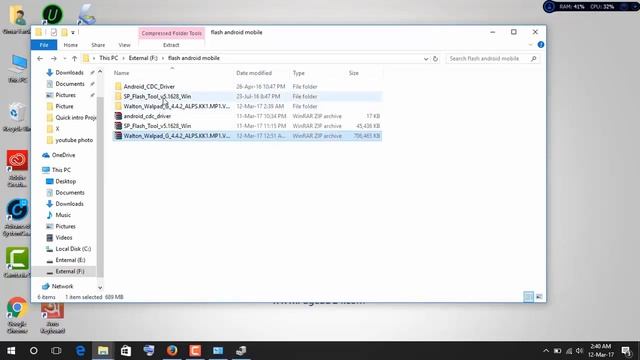Select This PC in navigation pane

click(61, 170)
